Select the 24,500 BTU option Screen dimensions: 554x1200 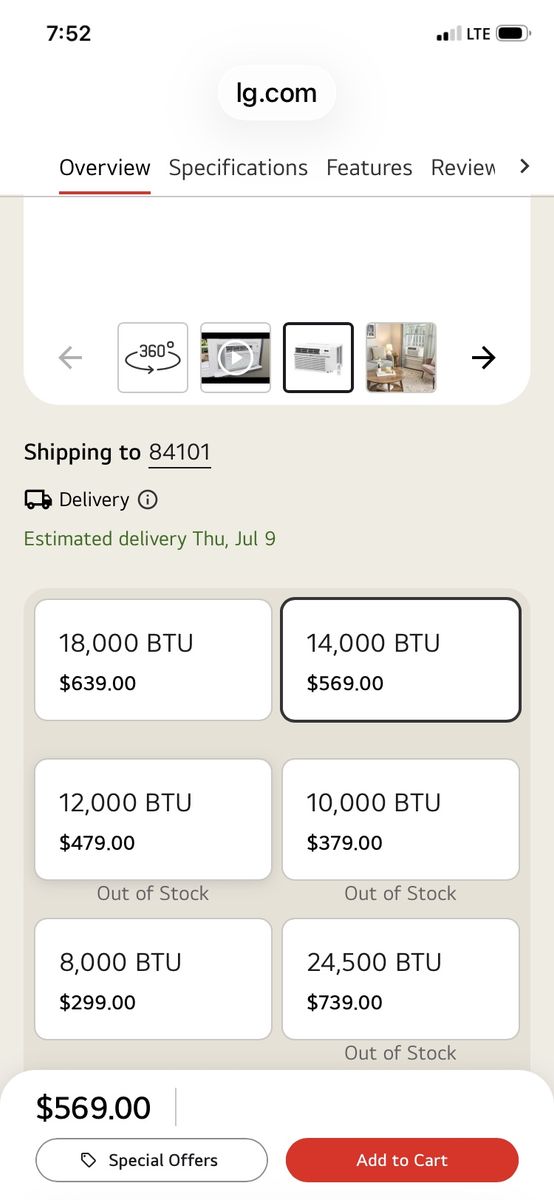(401, 979)
